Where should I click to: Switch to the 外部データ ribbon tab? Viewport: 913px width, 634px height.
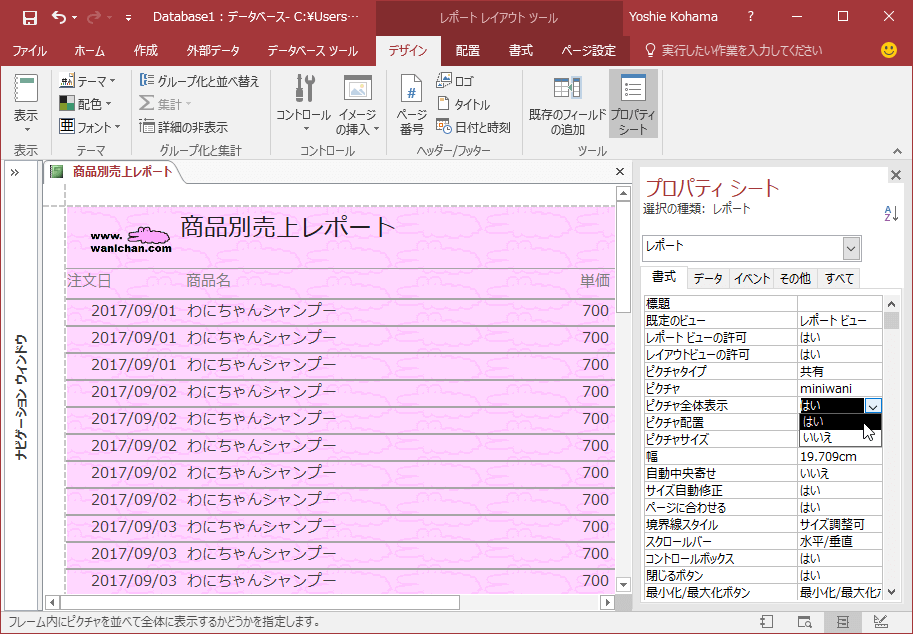pyautogui.click(x=213, y=51)
